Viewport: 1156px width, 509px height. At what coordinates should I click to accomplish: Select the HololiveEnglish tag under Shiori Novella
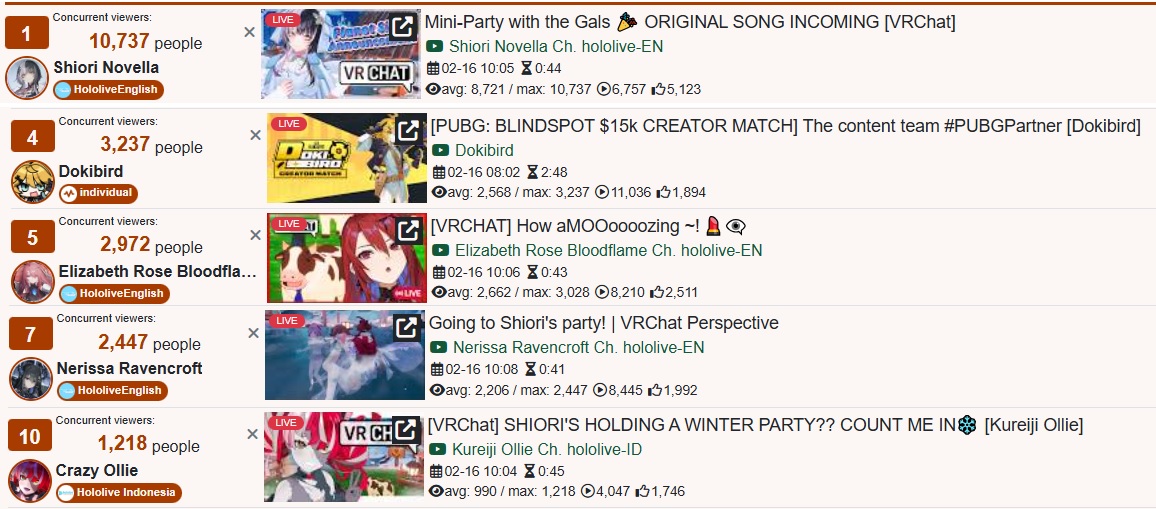pyautogui.click(x=109, y=90)
